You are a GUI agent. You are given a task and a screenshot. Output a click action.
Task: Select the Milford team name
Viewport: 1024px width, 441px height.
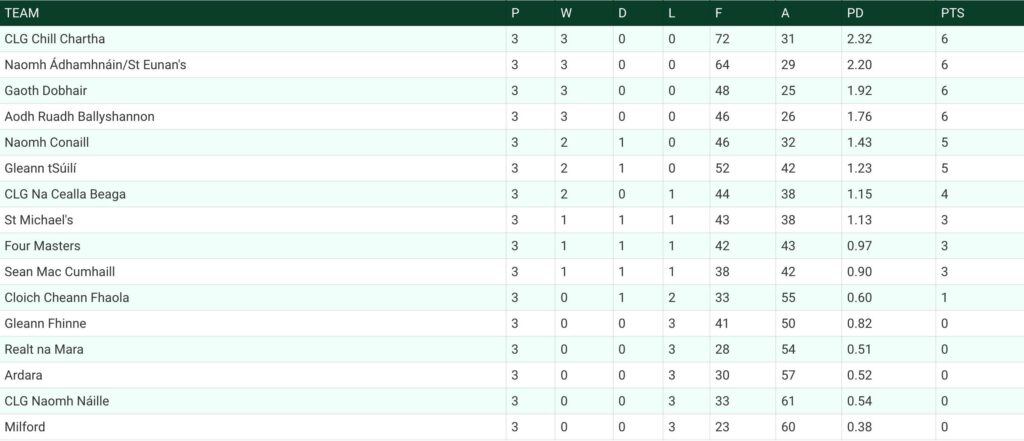25,427
